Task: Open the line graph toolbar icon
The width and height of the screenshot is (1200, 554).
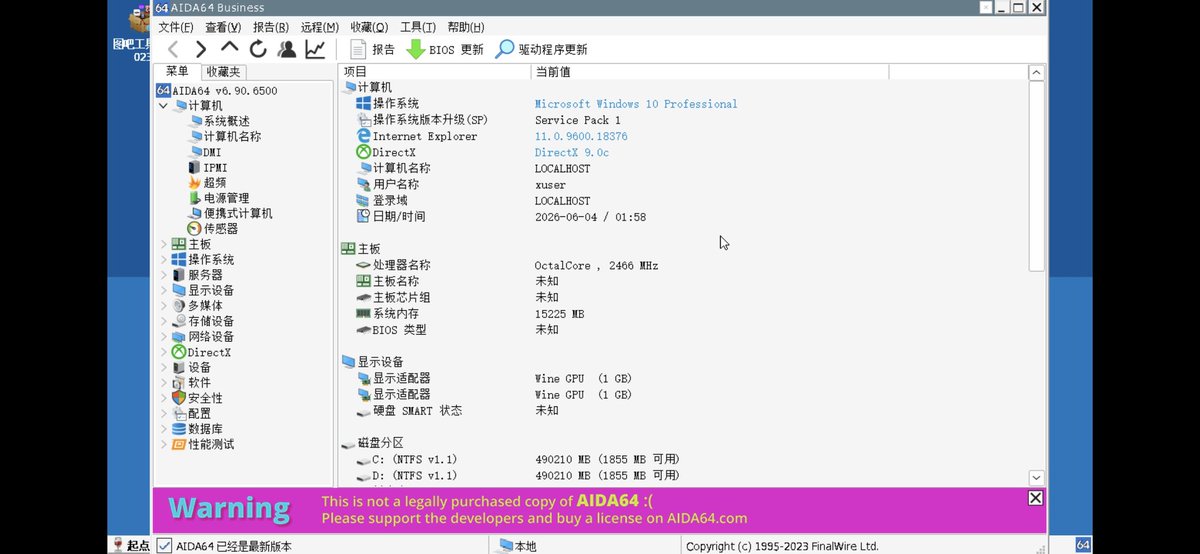Action: point(315,49)
